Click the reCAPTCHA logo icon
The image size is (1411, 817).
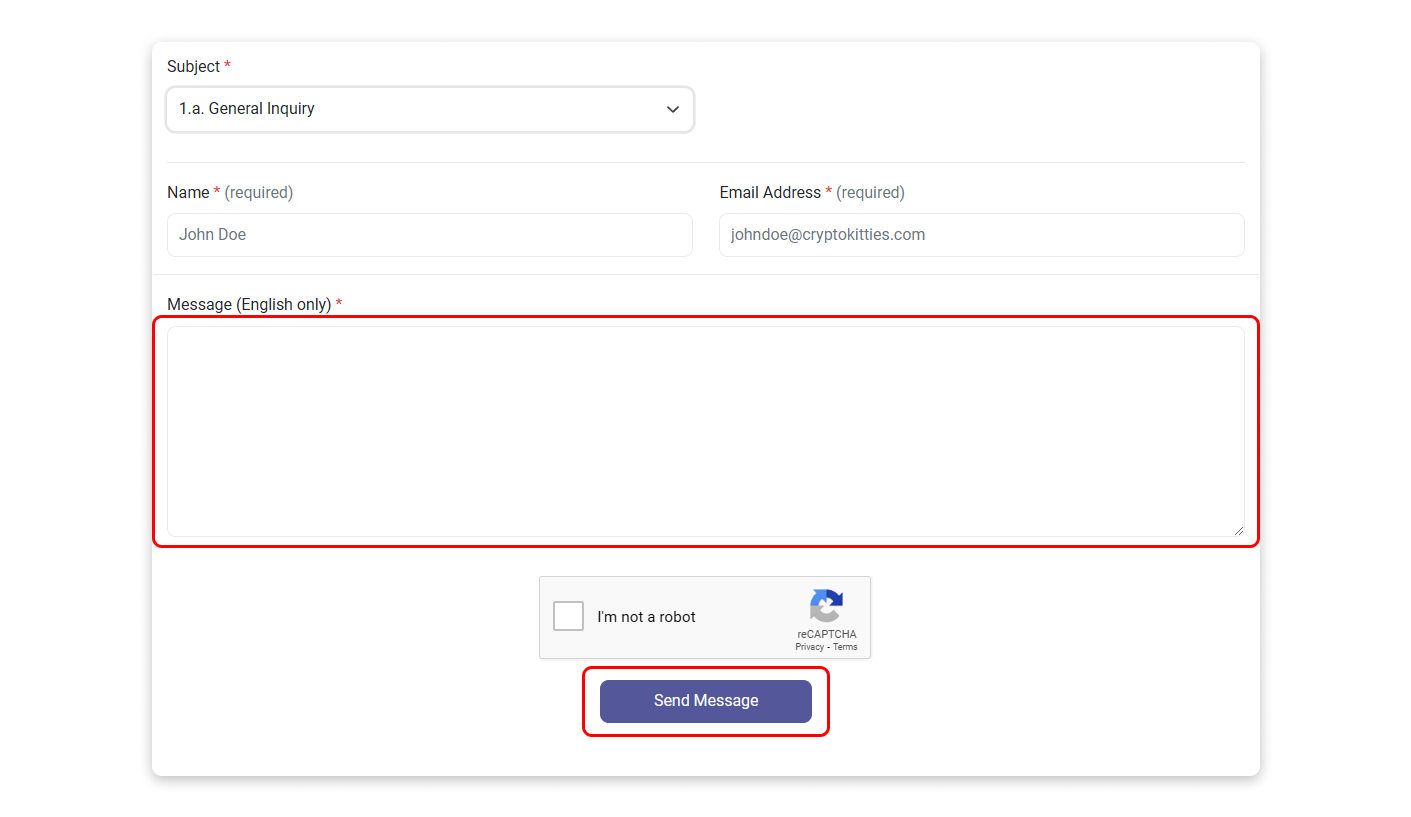826,606
